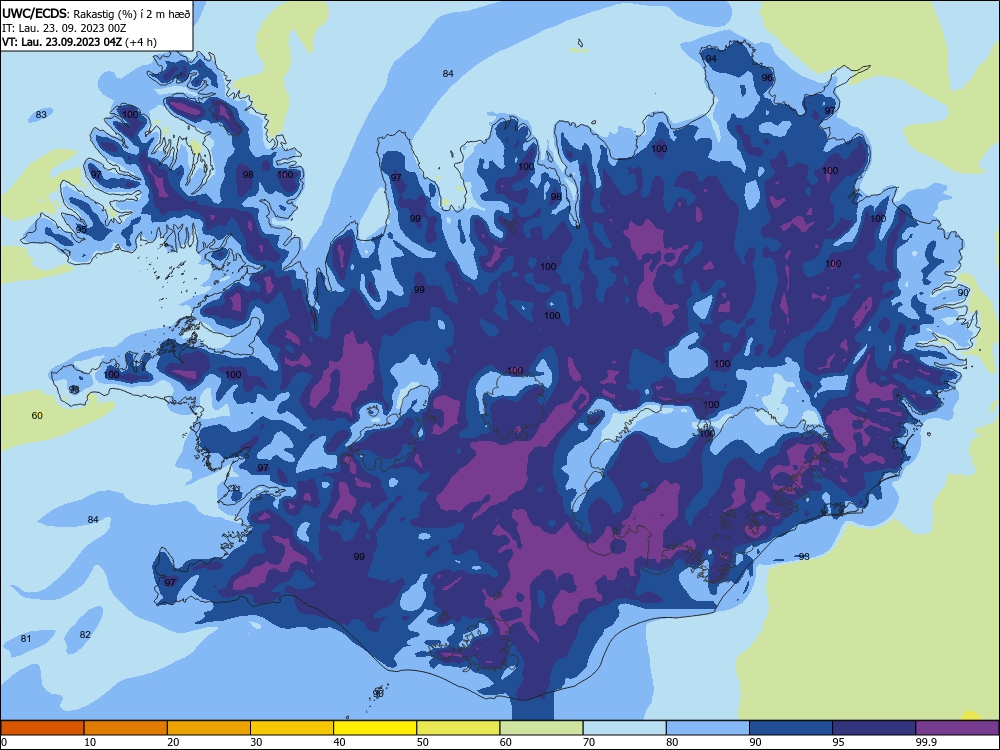Pick the light green 60–70 legend swatch
Screen dimensions: 1000x750
point(541,728)
